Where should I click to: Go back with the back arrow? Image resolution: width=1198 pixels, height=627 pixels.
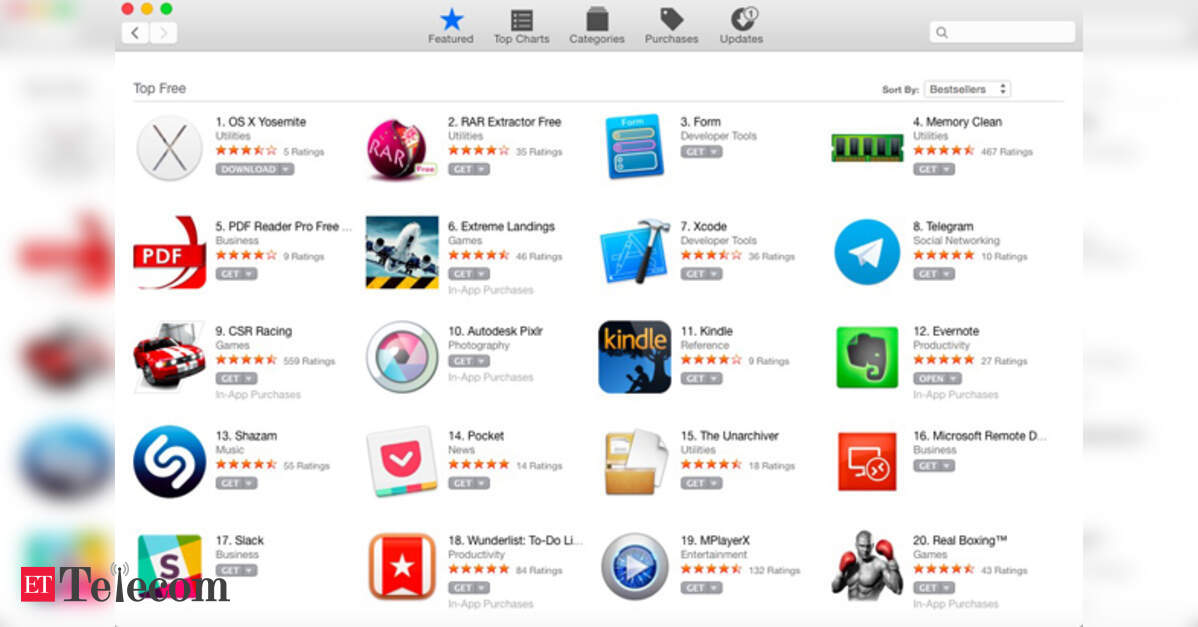coord(135,33)
